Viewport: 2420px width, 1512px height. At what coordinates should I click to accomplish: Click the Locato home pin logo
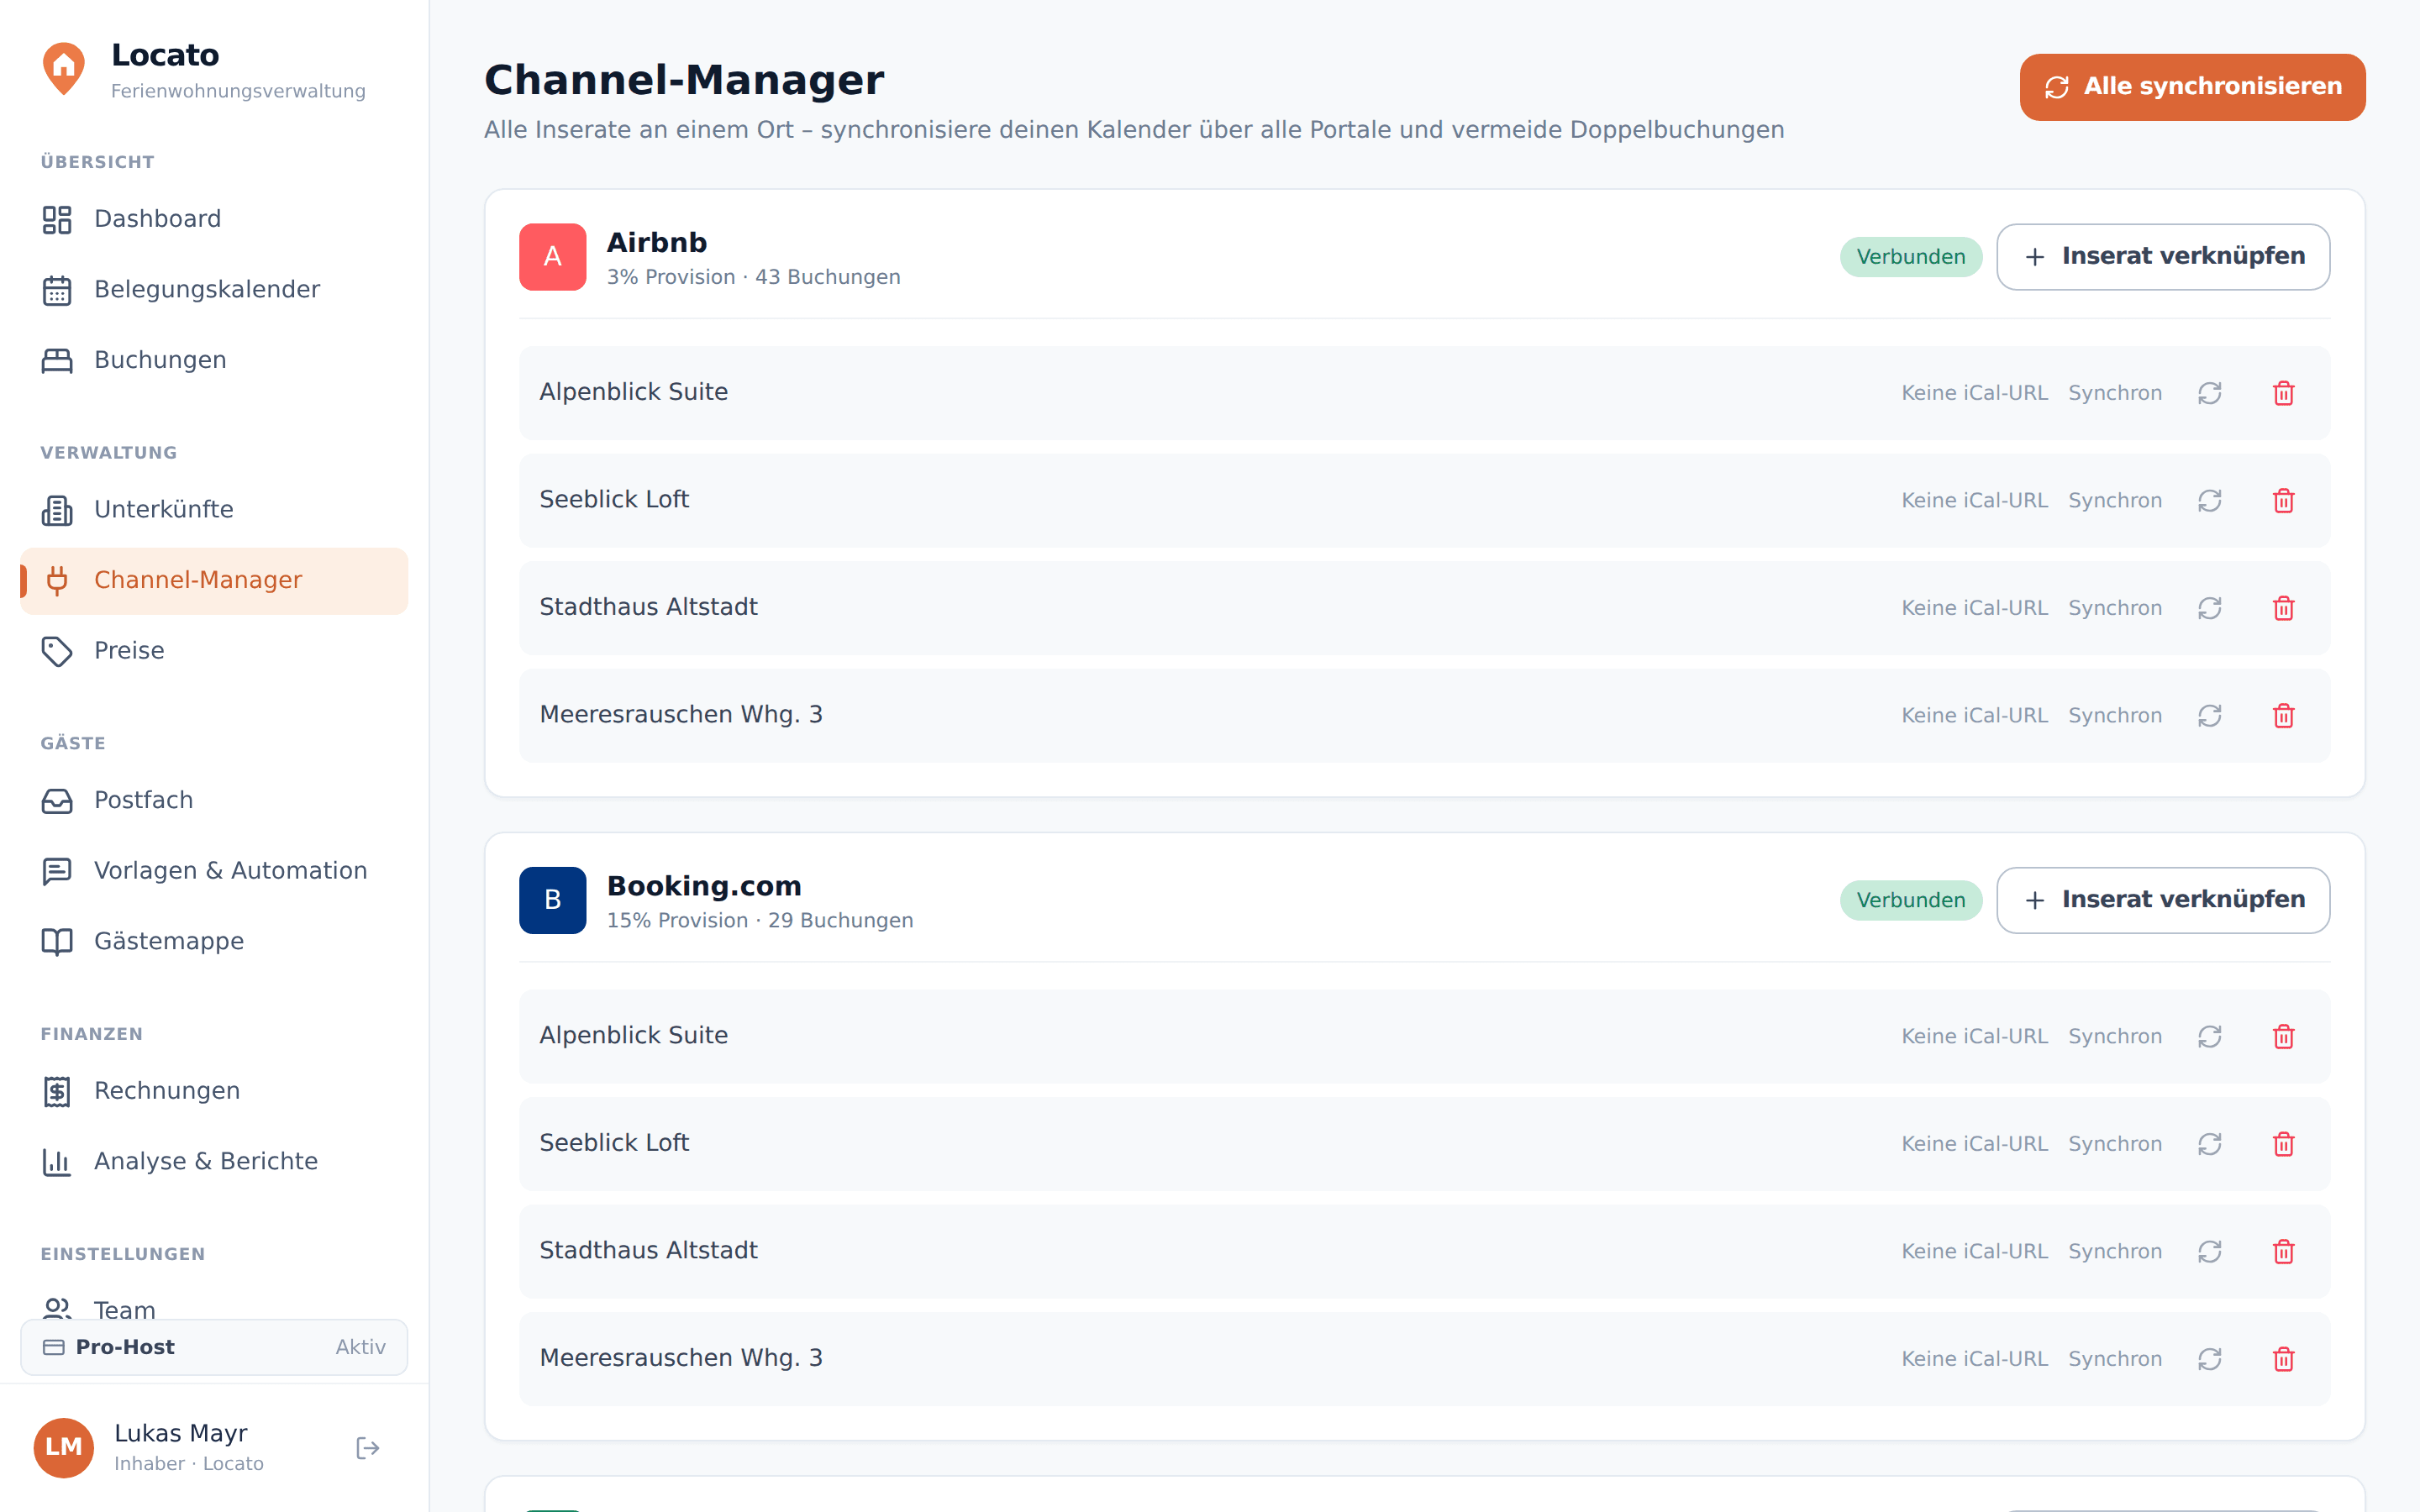click(64, 68)
